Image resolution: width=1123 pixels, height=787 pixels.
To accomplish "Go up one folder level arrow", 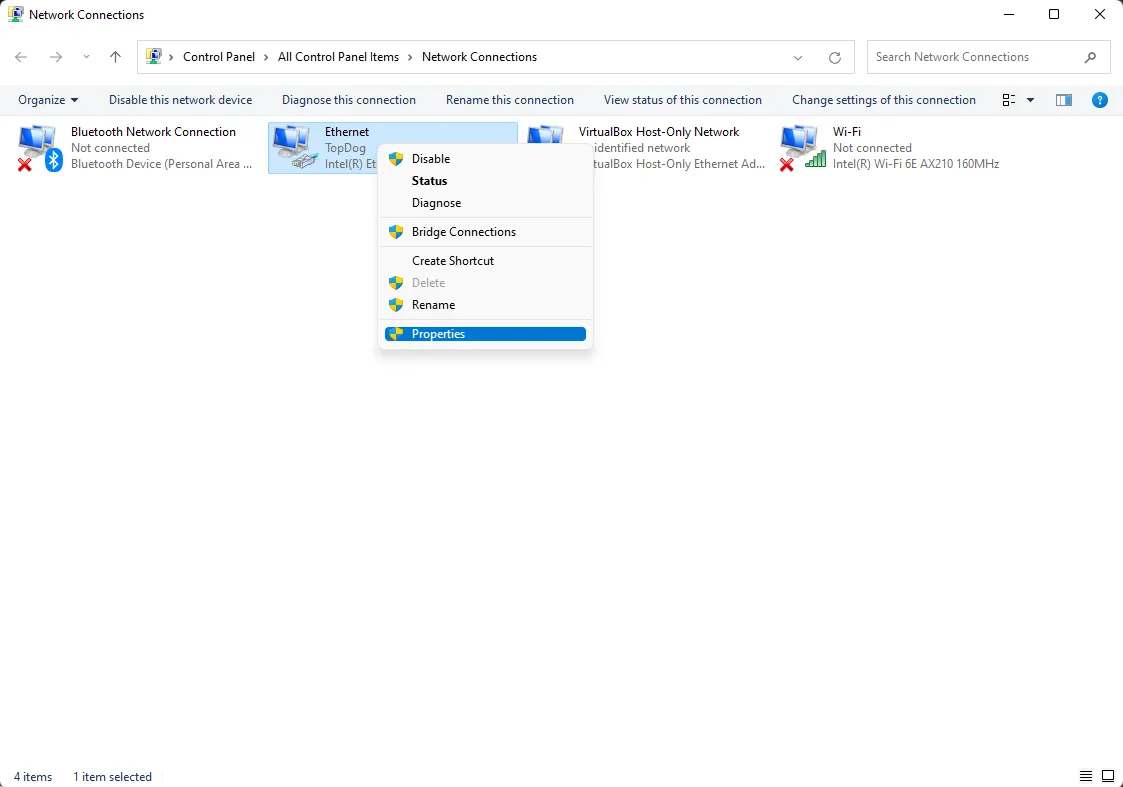I will tap(115, 58).
